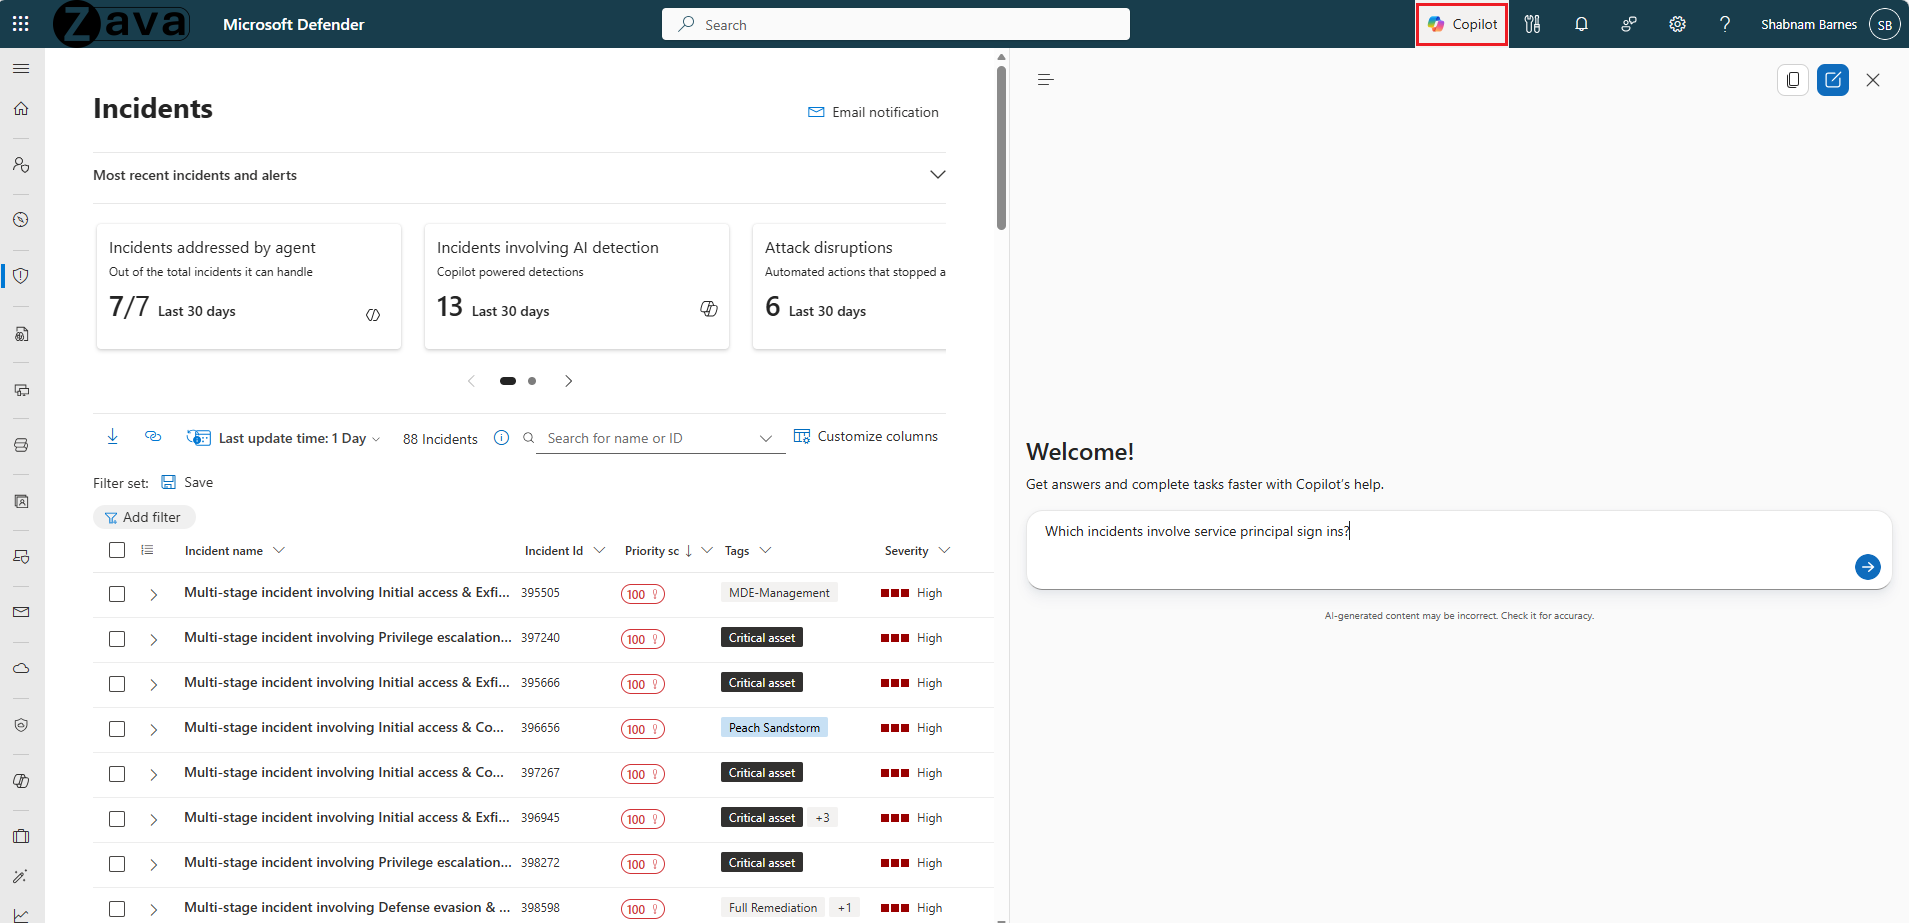Open Incidents involving AI detection card
1909x923 pixels.
(577, 286)
